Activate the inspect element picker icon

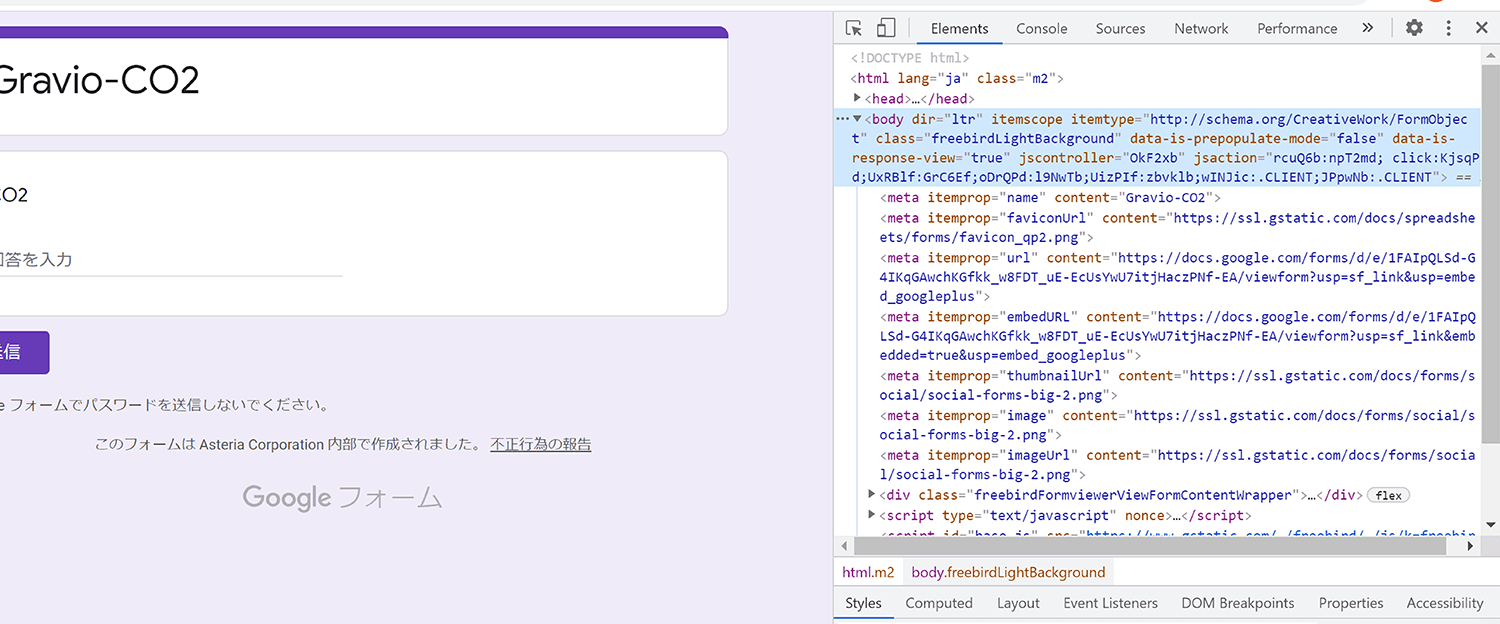pyautogui.click(x=853, y=28)
